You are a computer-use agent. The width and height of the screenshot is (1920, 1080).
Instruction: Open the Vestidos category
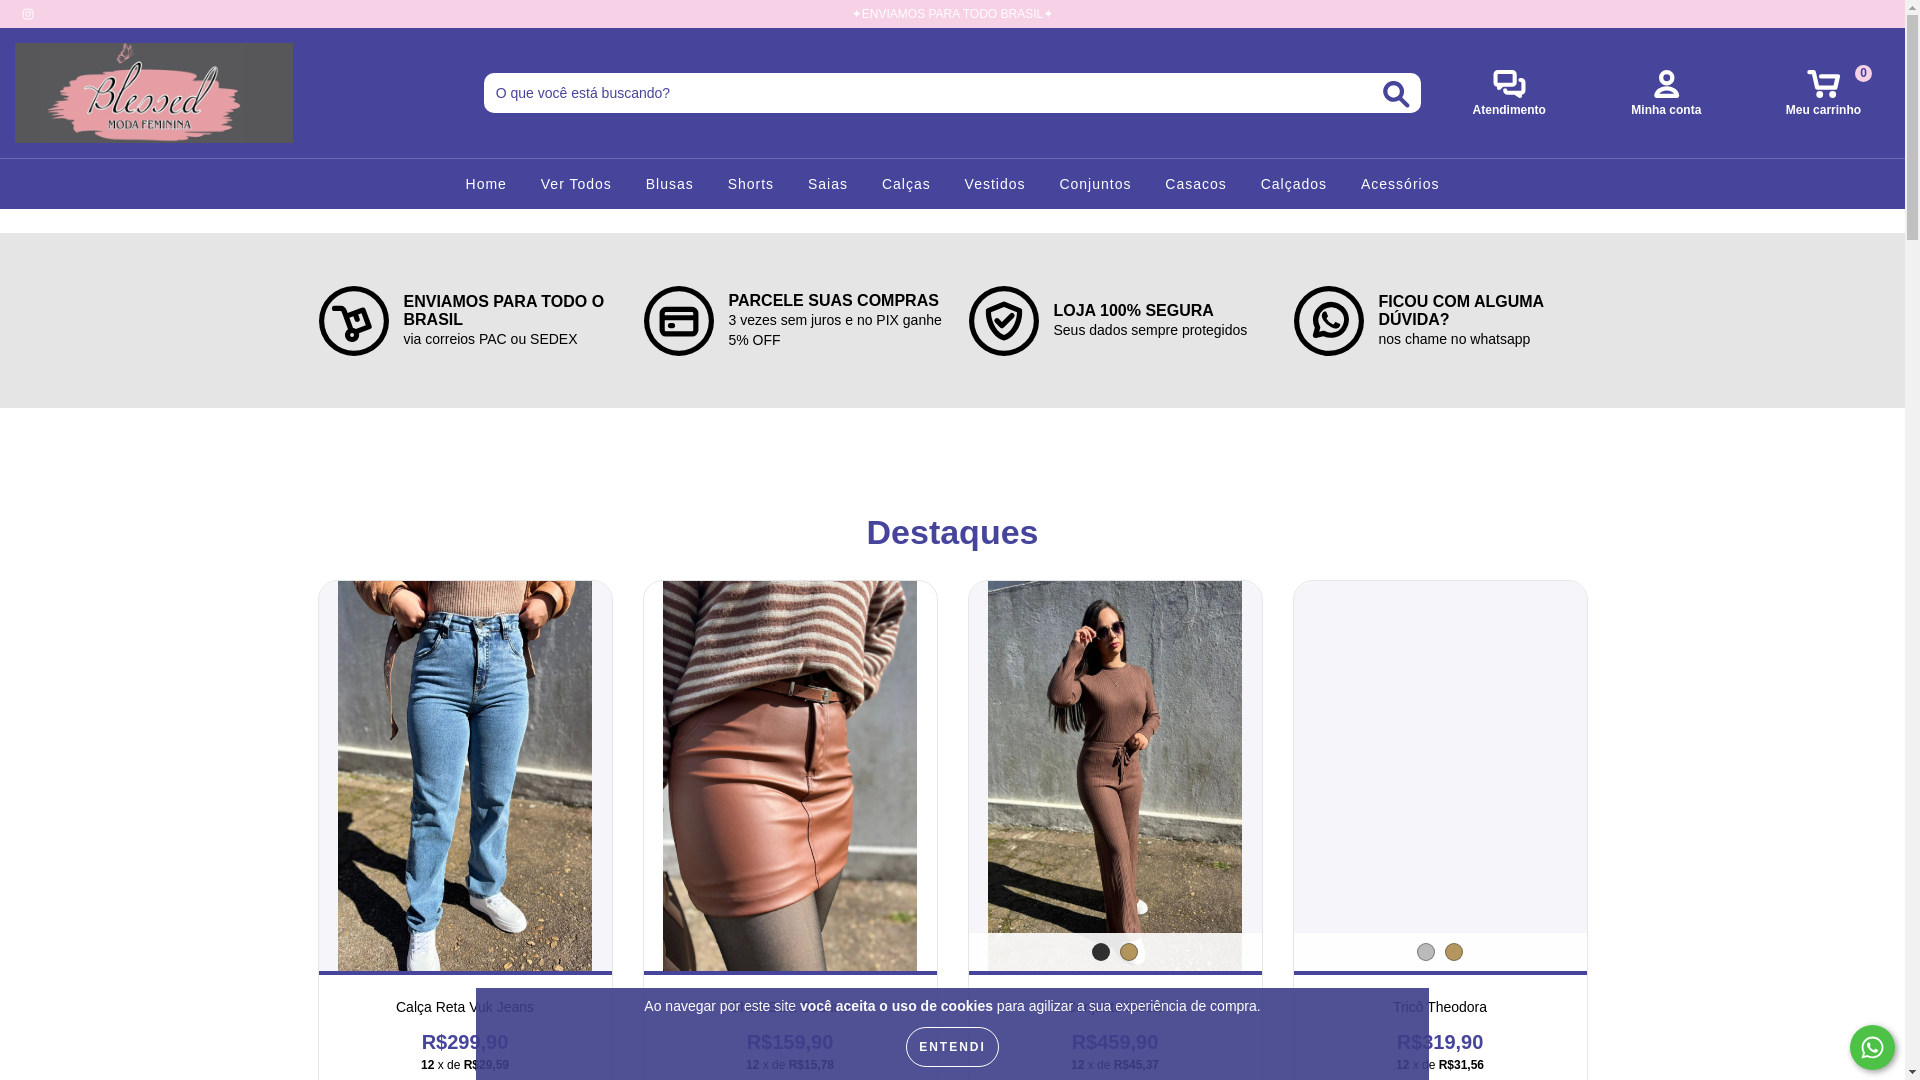[x=995, y=184]
